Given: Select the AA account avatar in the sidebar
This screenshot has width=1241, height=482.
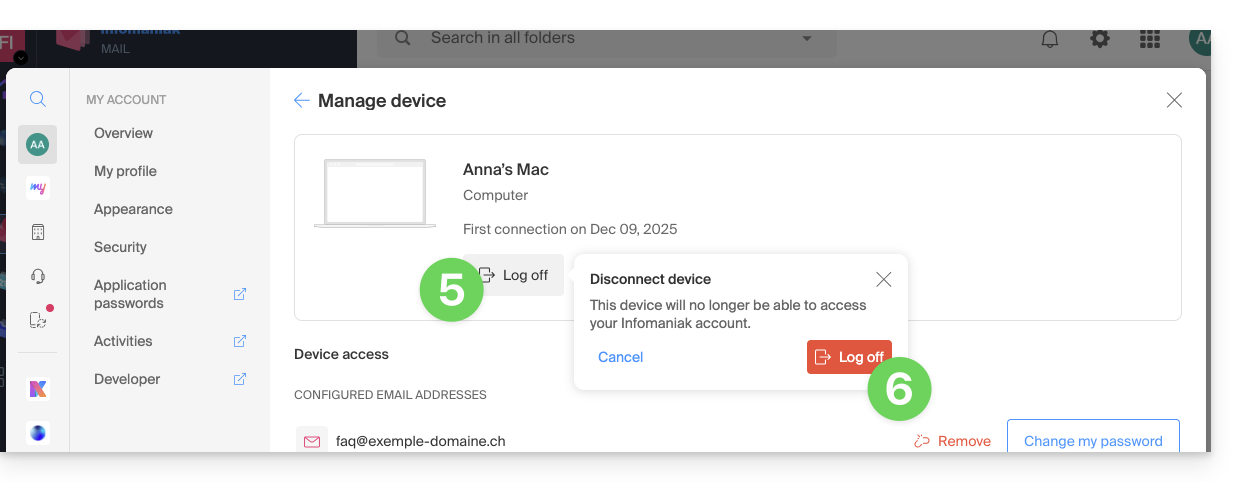Looking at the screenshot, I should 37,145.
